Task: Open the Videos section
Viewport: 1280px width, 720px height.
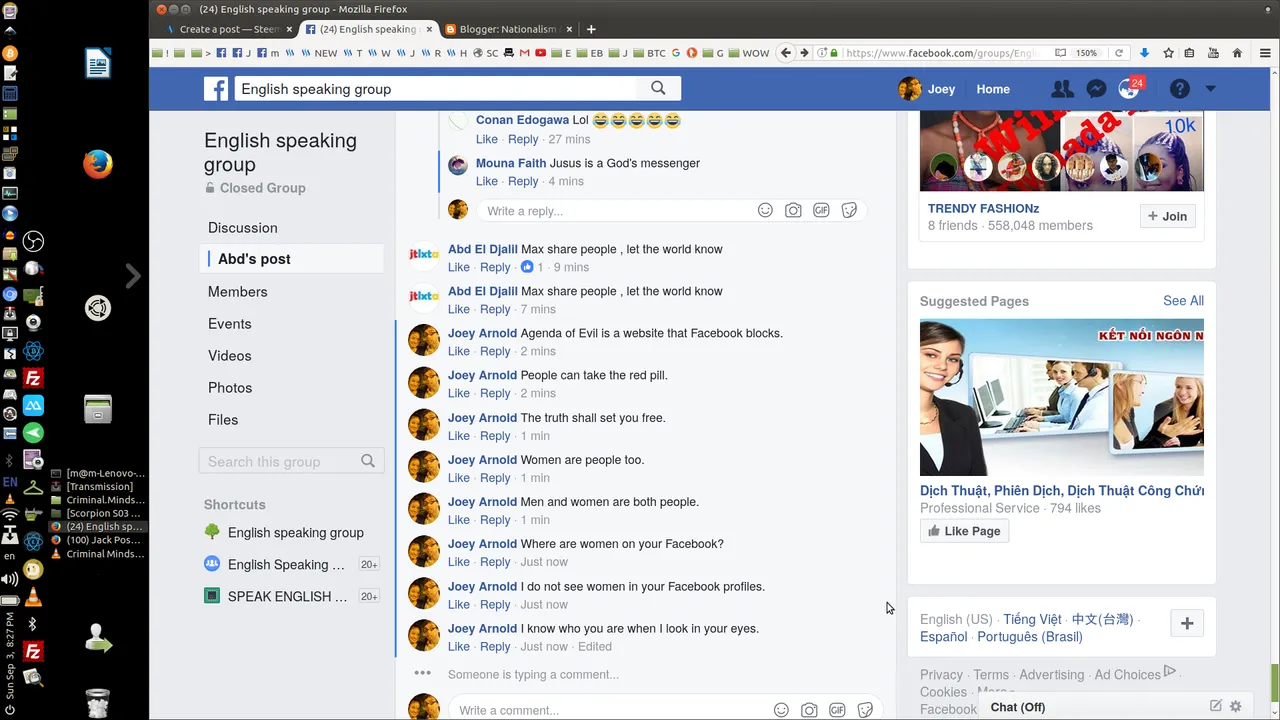Action: pos(230,356)
